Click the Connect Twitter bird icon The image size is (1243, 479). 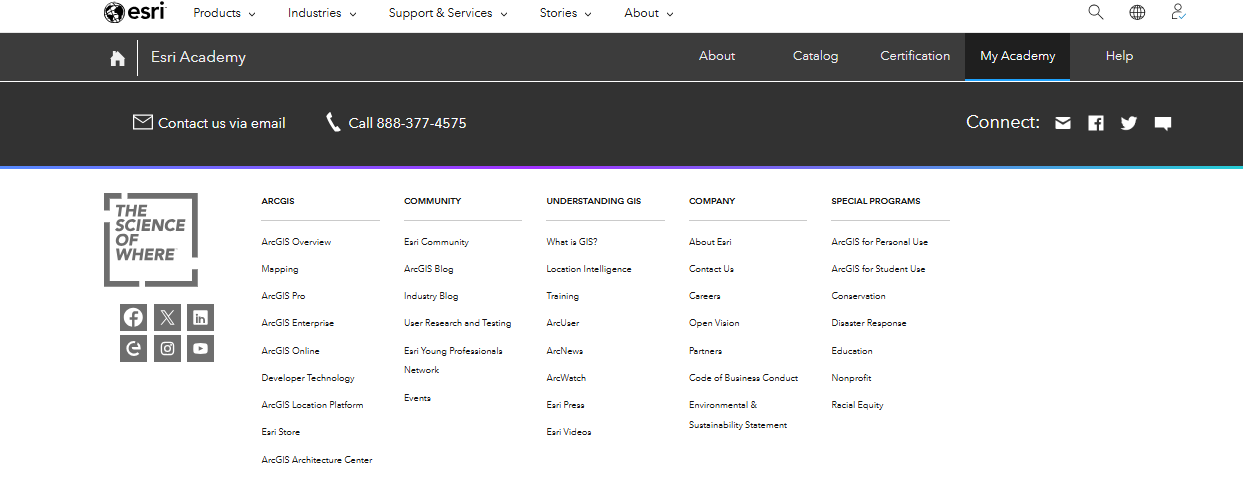point(1129,123)
